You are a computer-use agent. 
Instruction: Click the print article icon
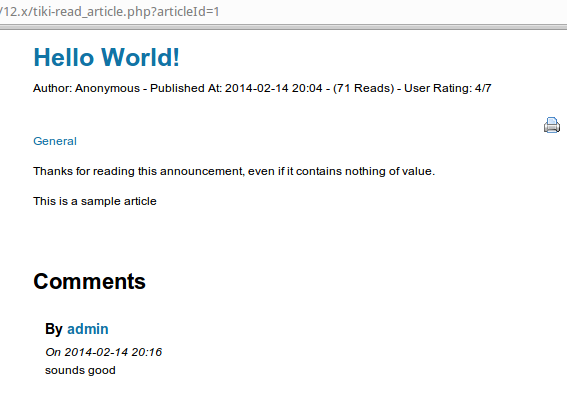click(552, 125)
